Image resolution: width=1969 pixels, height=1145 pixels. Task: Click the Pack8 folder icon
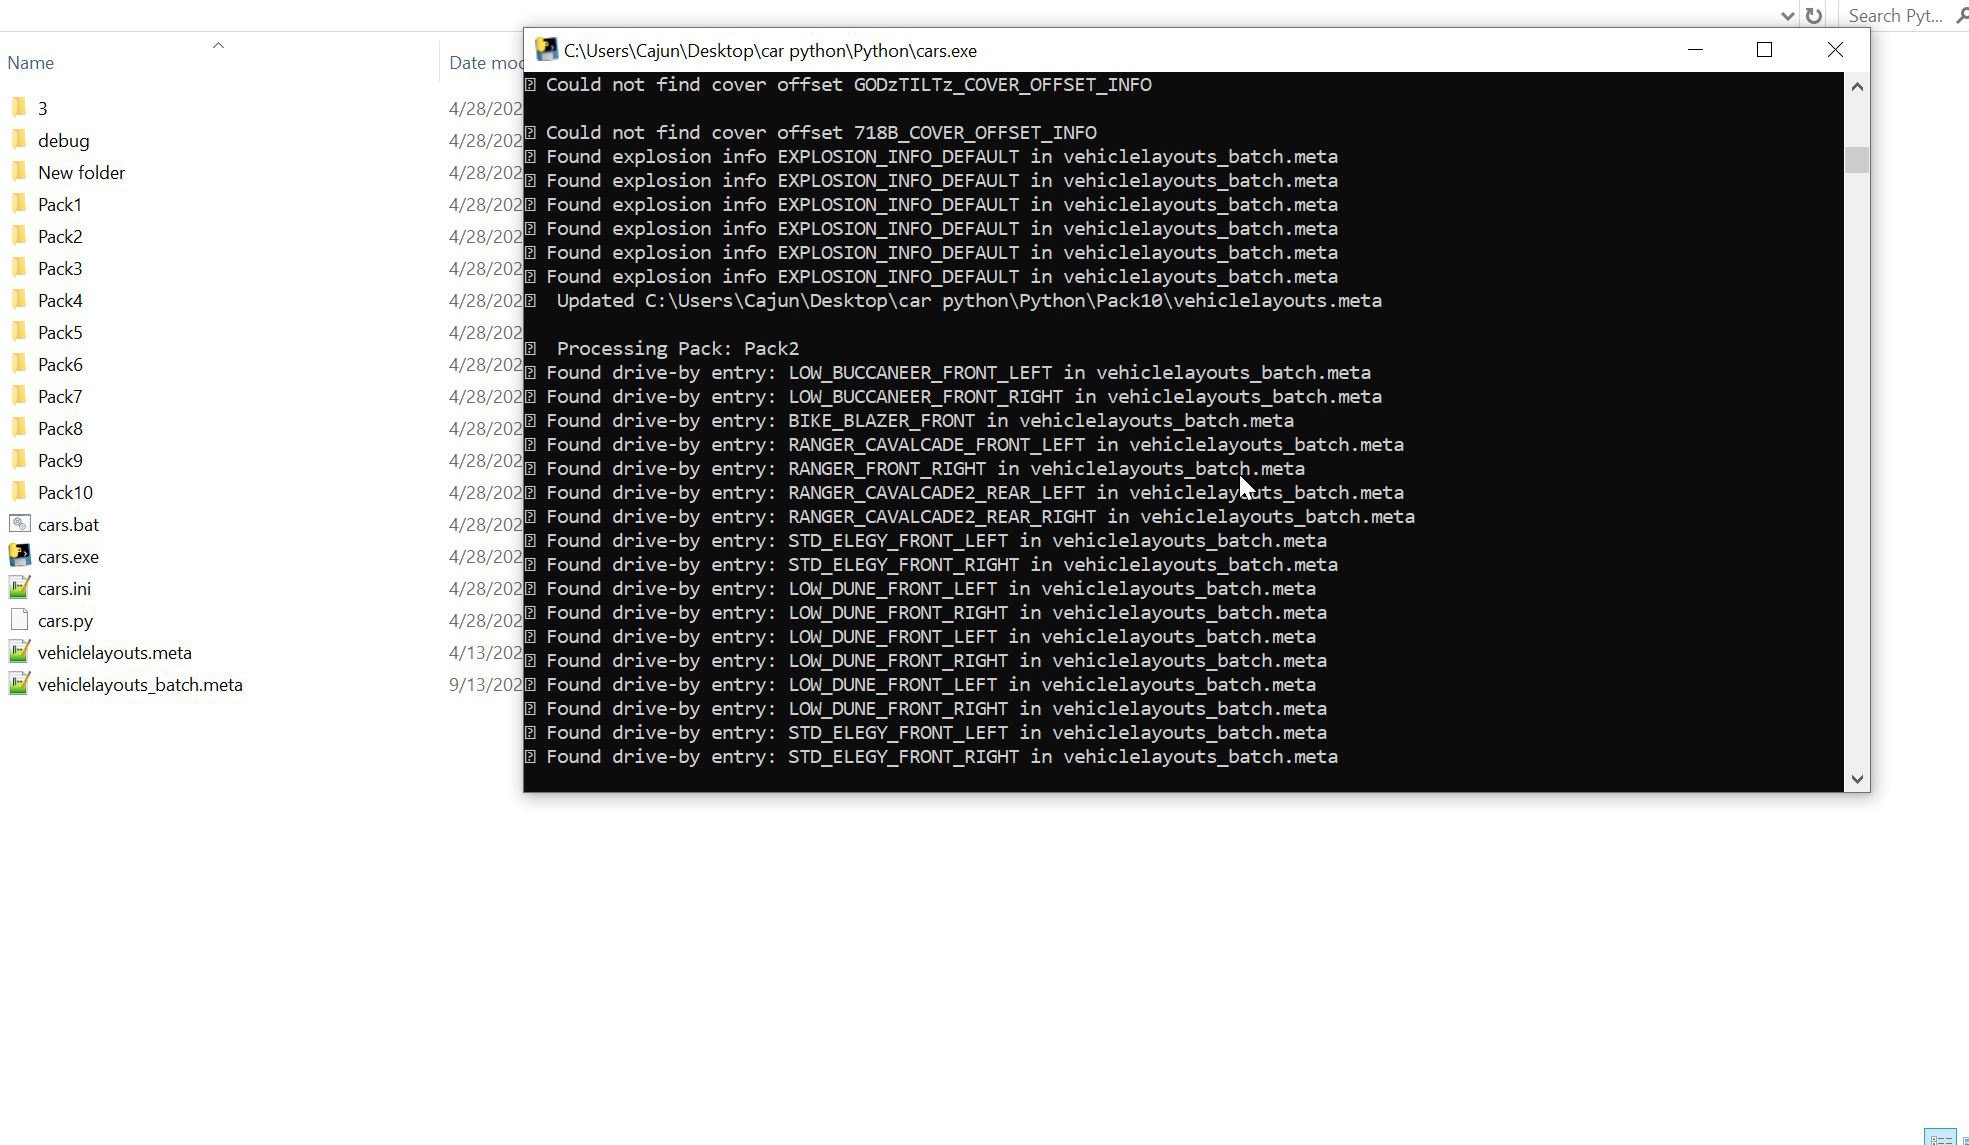[x=19, y=428]
